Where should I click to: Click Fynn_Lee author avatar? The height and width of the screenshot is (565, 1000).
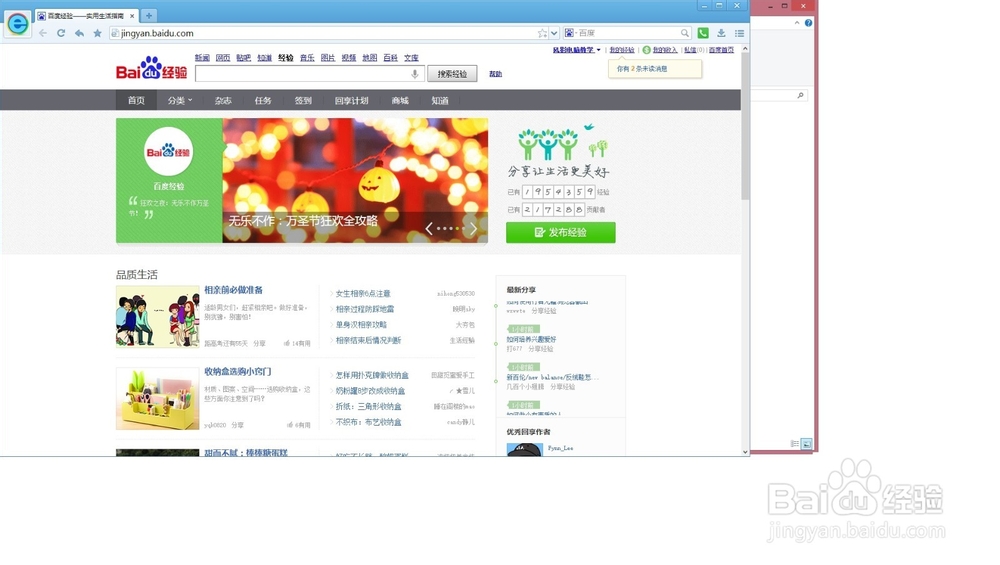524,450
